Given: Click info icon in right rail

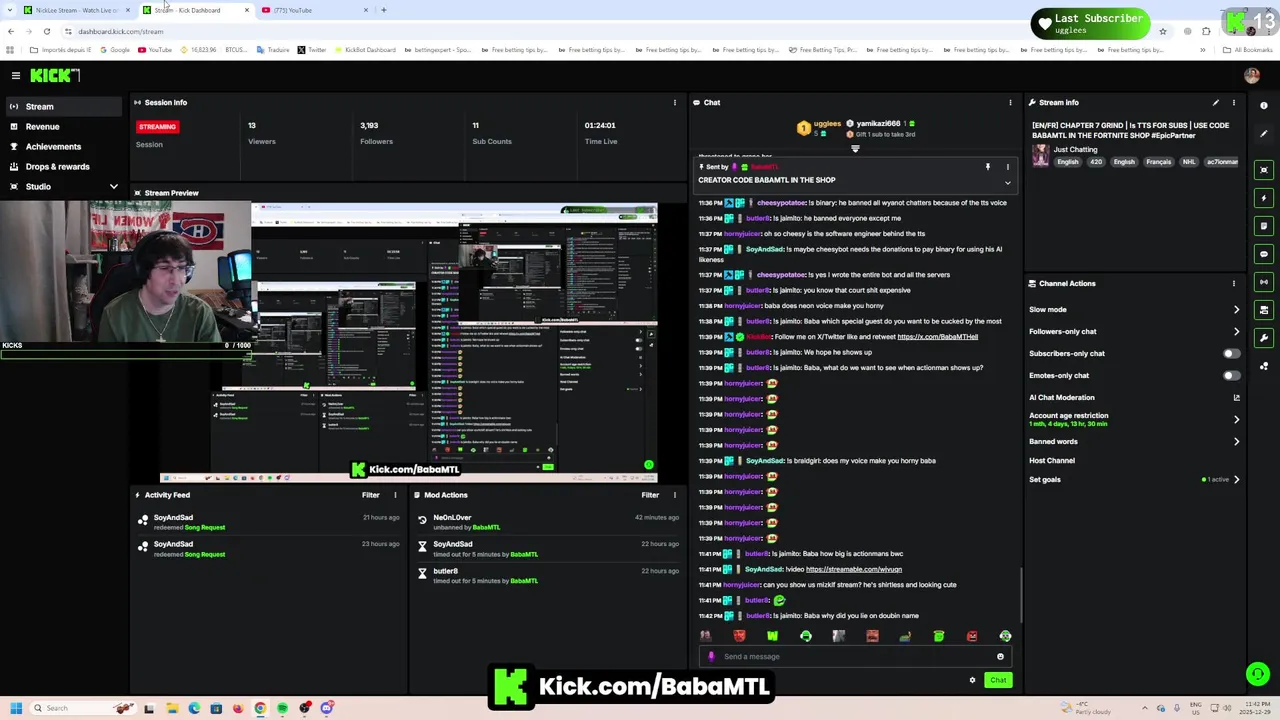Looking at the screenshot, I should pyautogui.click(x=1264, y=105).
